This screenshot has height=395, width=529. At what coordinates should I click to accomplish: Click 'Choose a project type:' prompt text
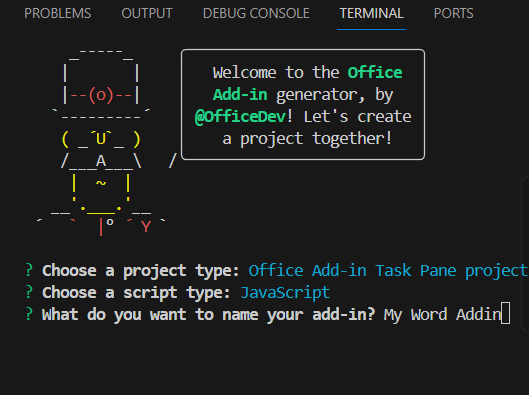click(x=141, y=271)
